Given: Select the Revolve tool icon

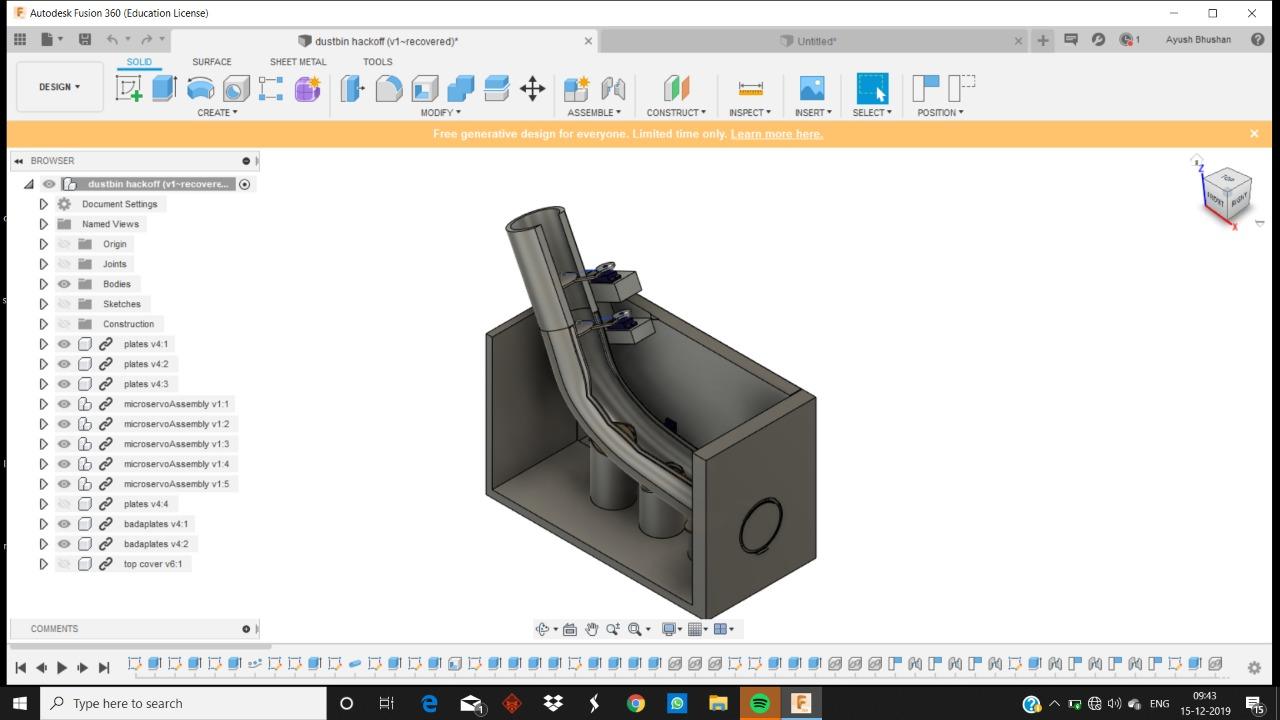Looking at the screenshot, I should point(200,88).
